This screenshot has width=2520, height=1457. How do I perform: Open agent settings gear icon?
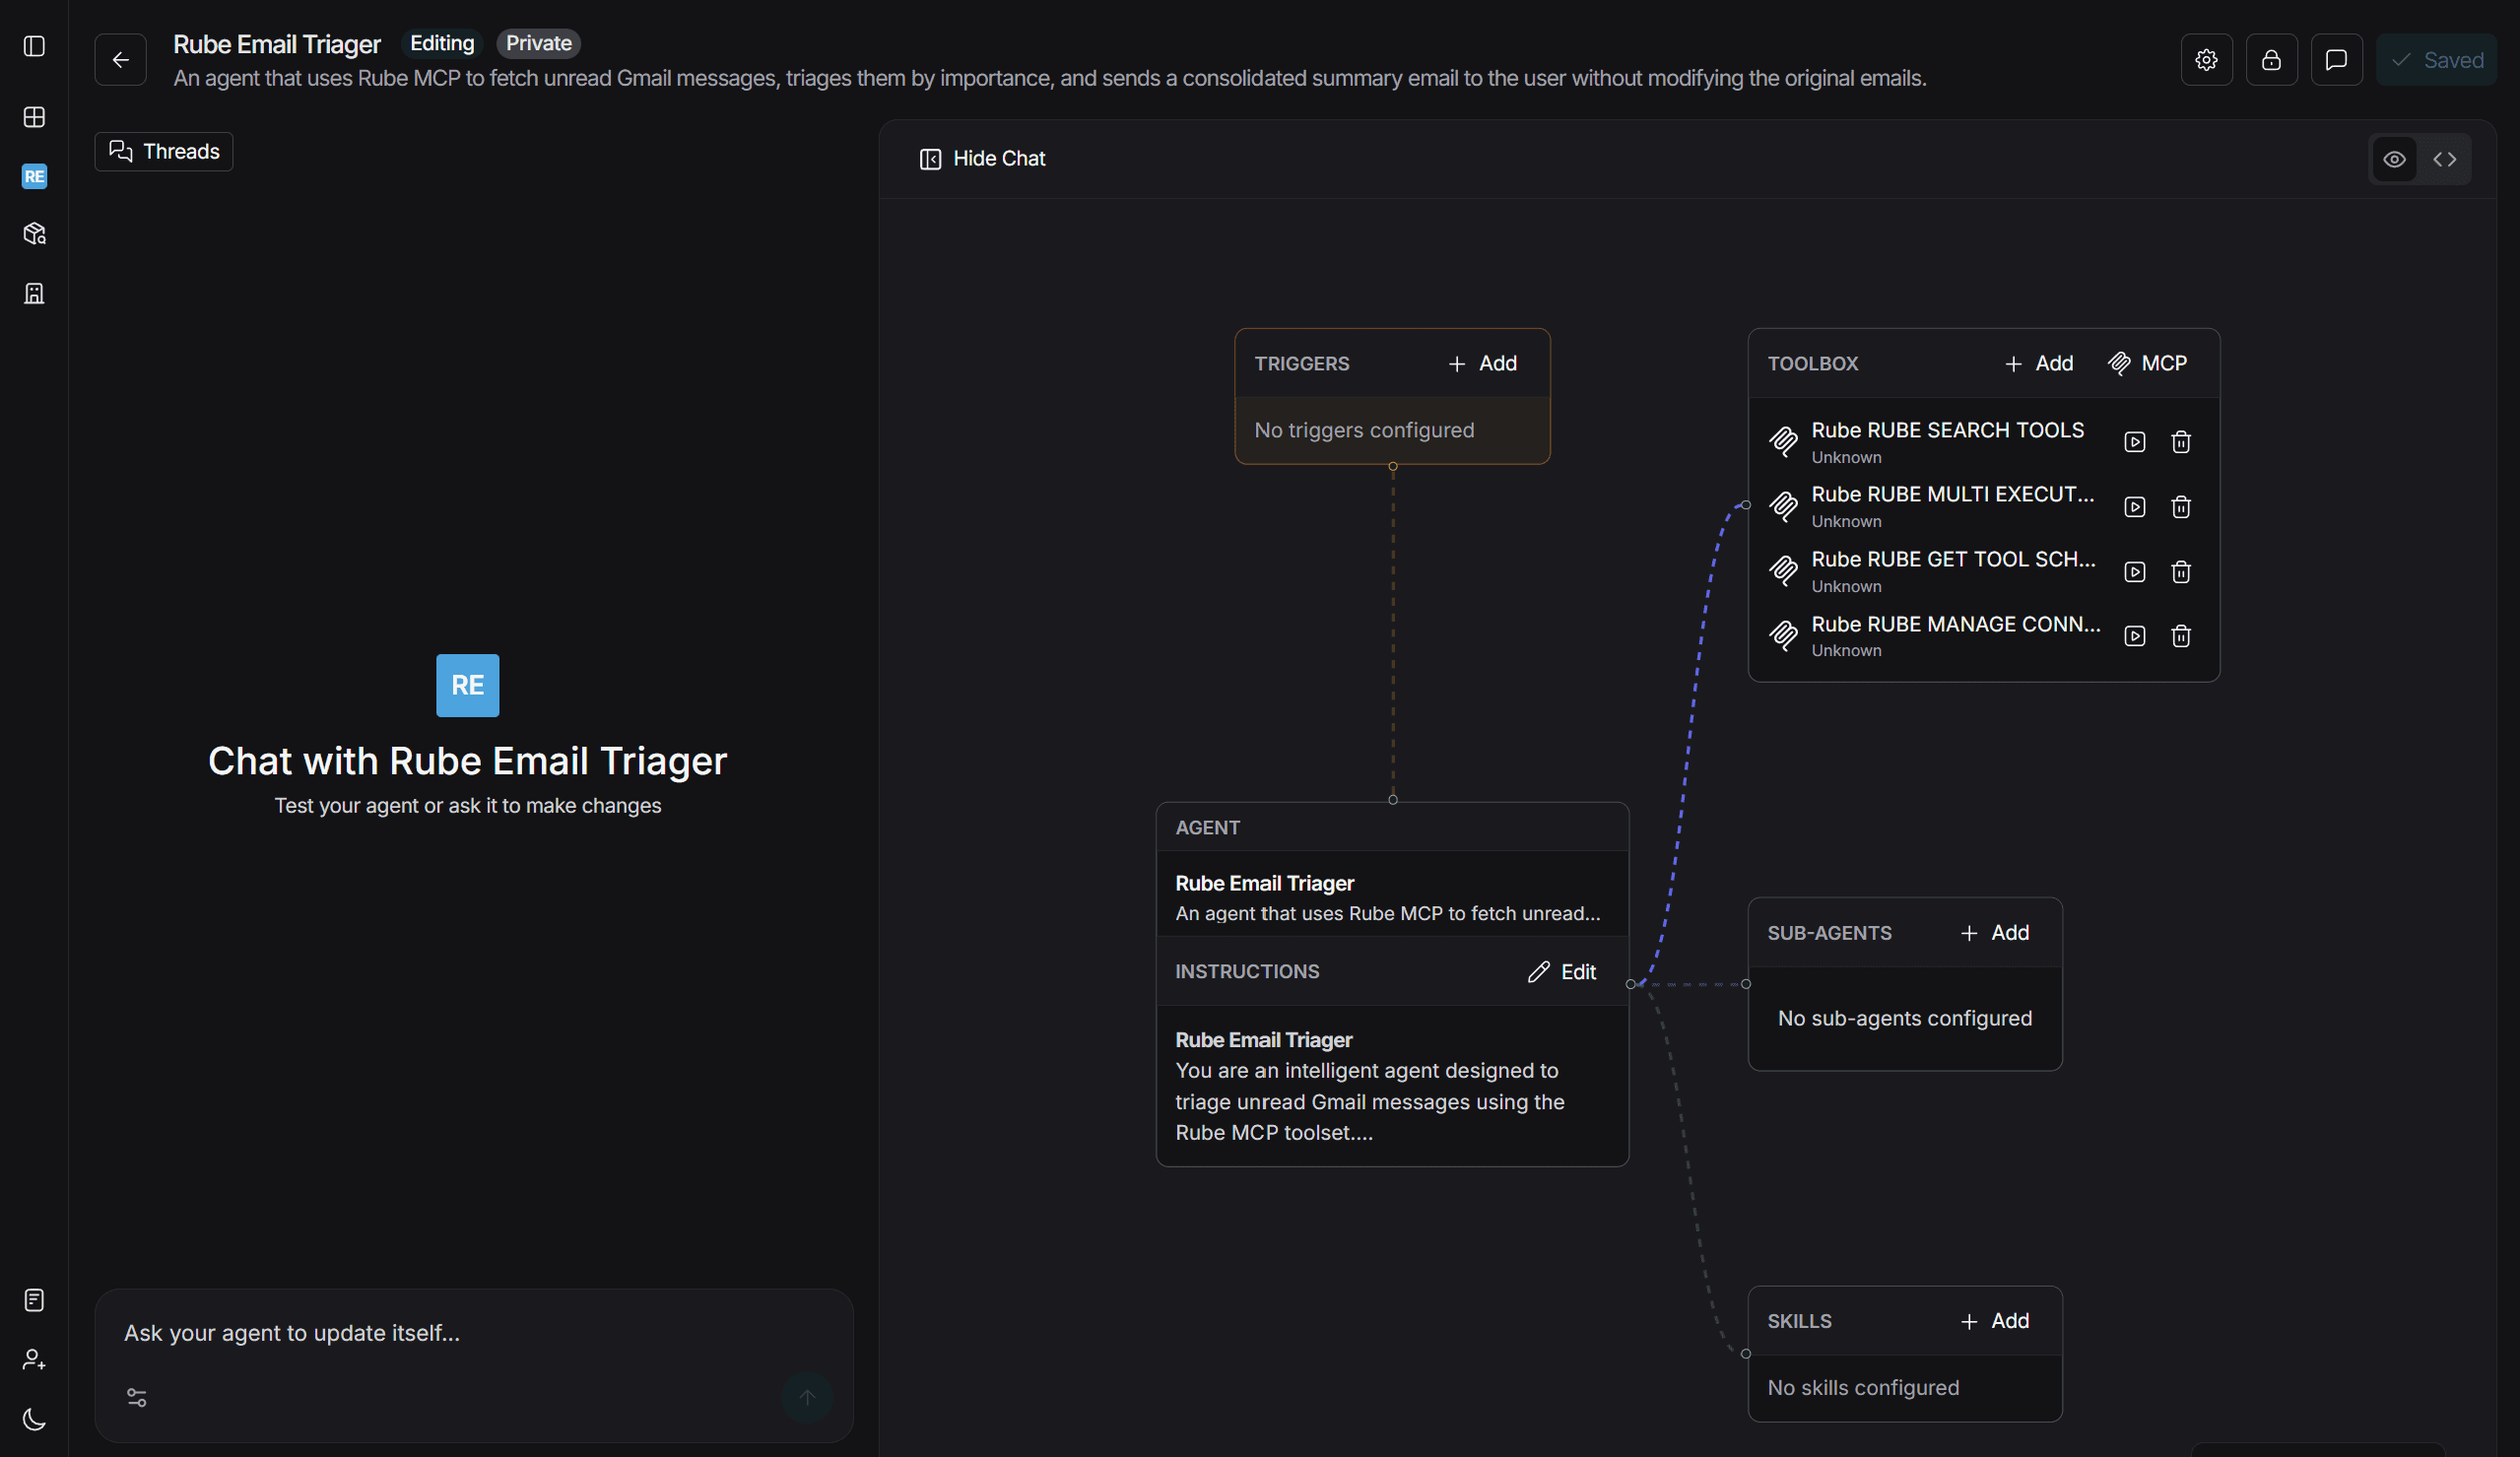tap(2206, 60)
